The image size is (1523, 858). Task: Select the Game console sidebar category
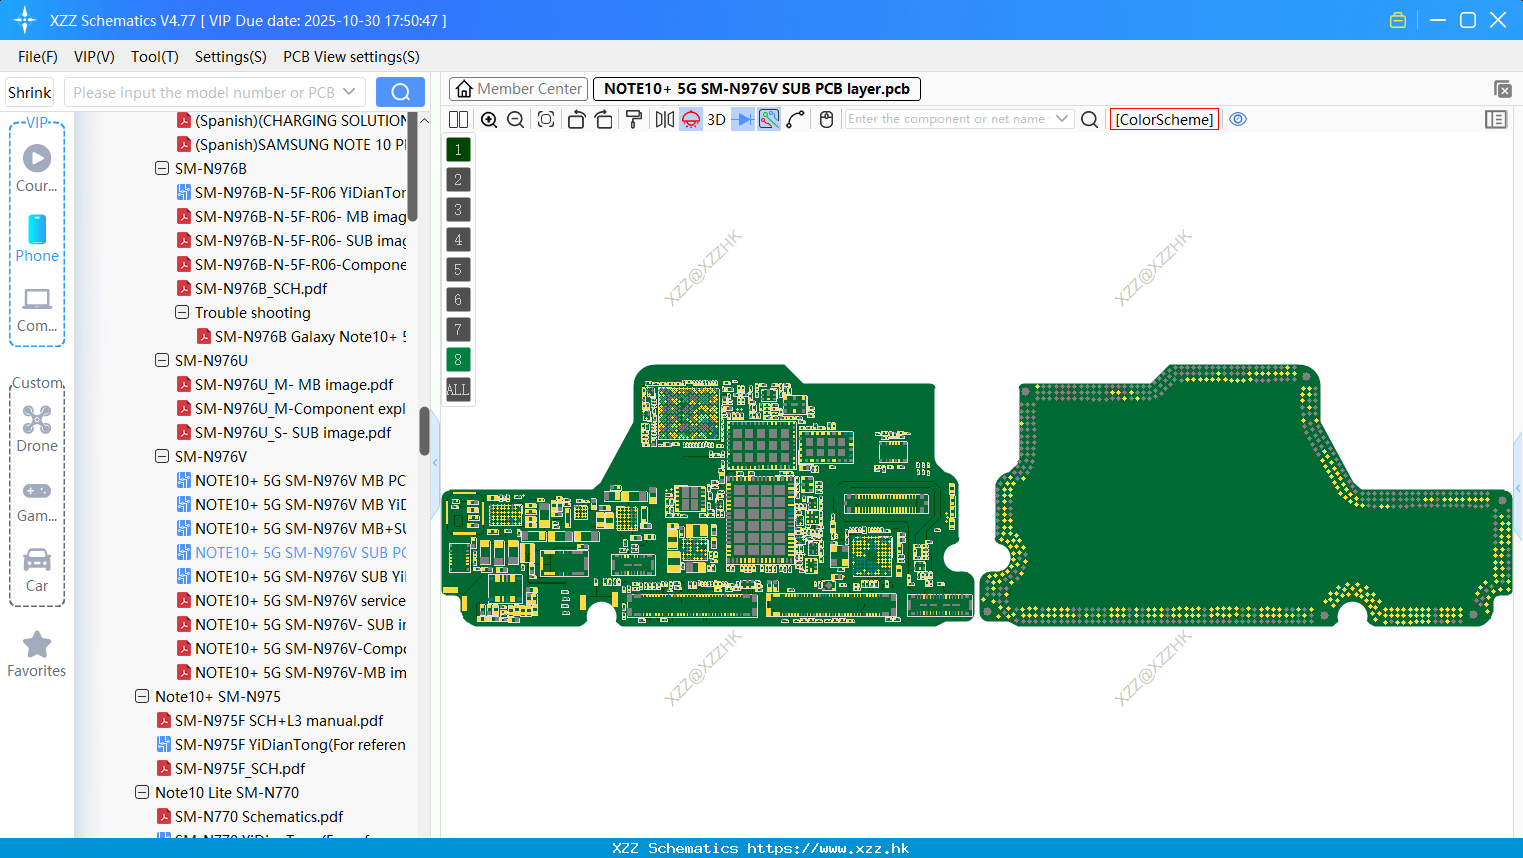click(37, 500)
